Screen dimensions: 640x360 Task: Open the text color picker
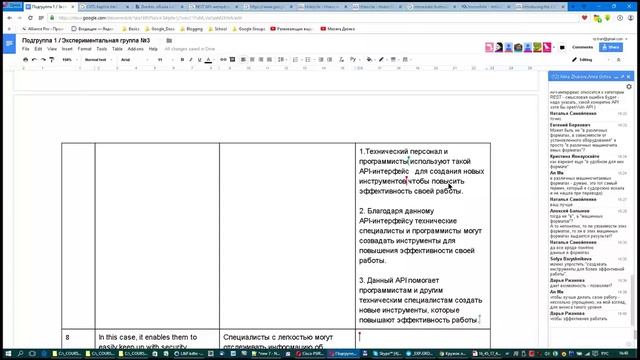coord(208,60)
